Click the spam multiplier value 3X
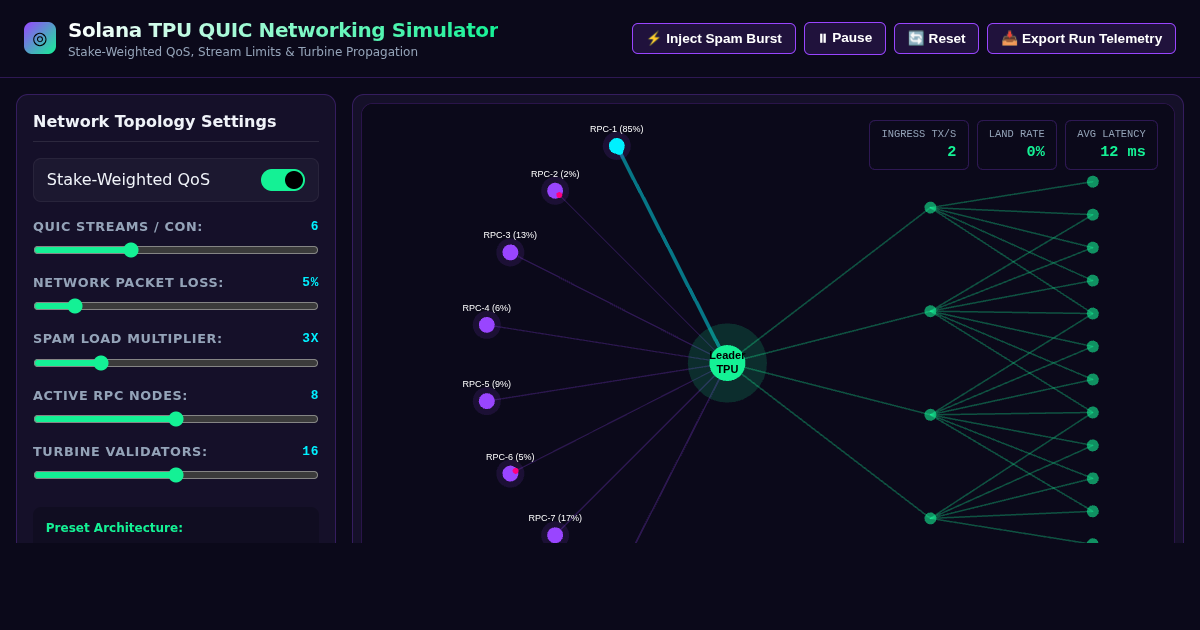Image resolution: width=1200 pixels, height=630 pixels. click(310, 338)
